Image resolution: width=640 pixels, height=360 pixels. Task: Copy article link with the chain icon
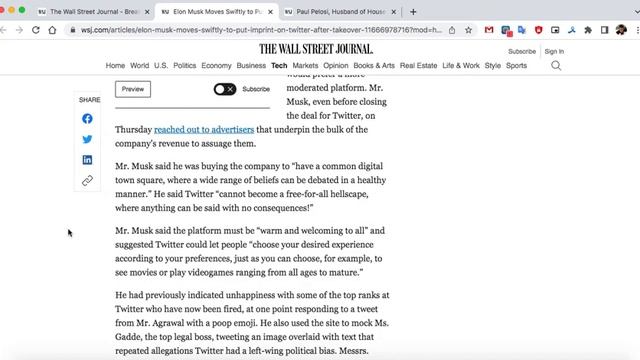pyautogui.click(x=87, y=180)
